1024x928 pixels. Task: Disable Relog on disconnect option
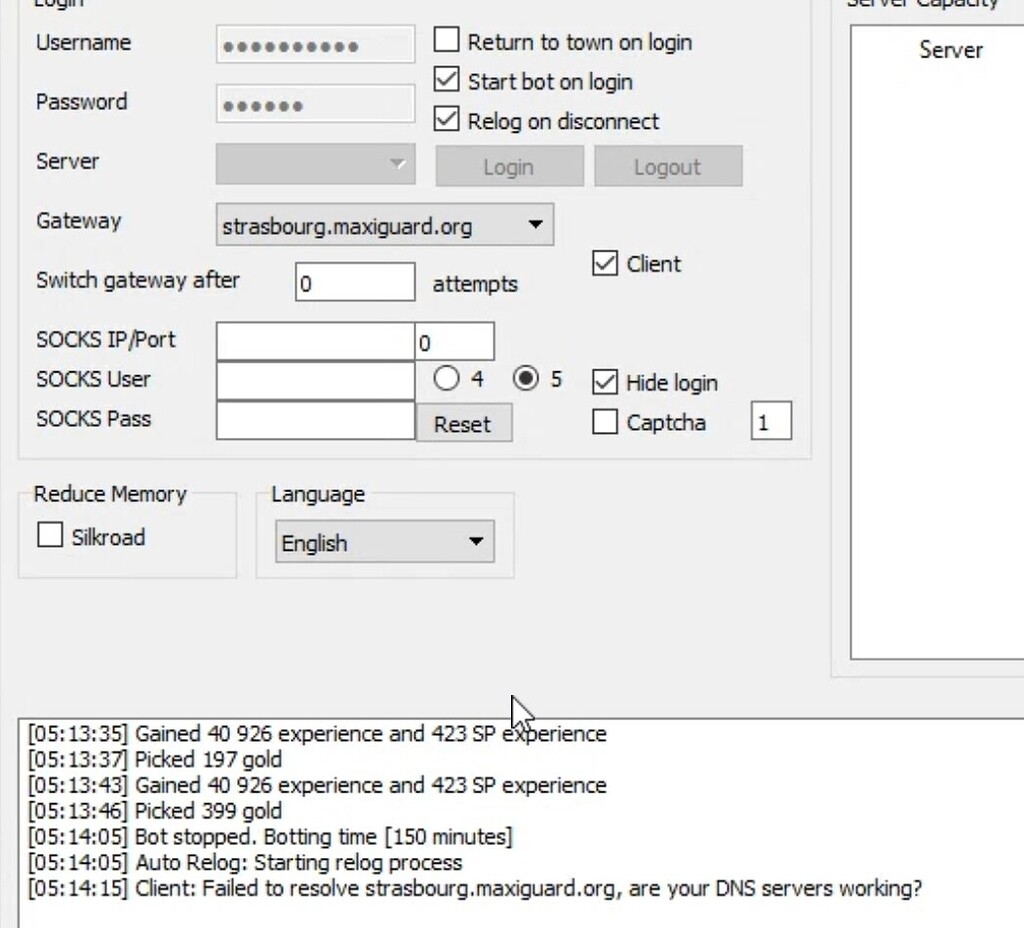(x=447, y=120)
